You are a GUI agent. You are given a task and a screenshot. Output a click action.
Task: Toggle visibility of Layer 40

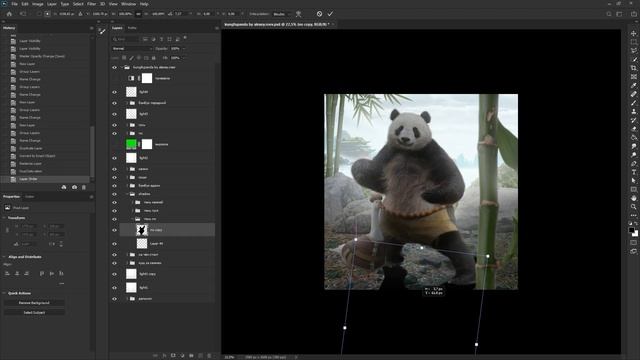click(x=114, y=244)
